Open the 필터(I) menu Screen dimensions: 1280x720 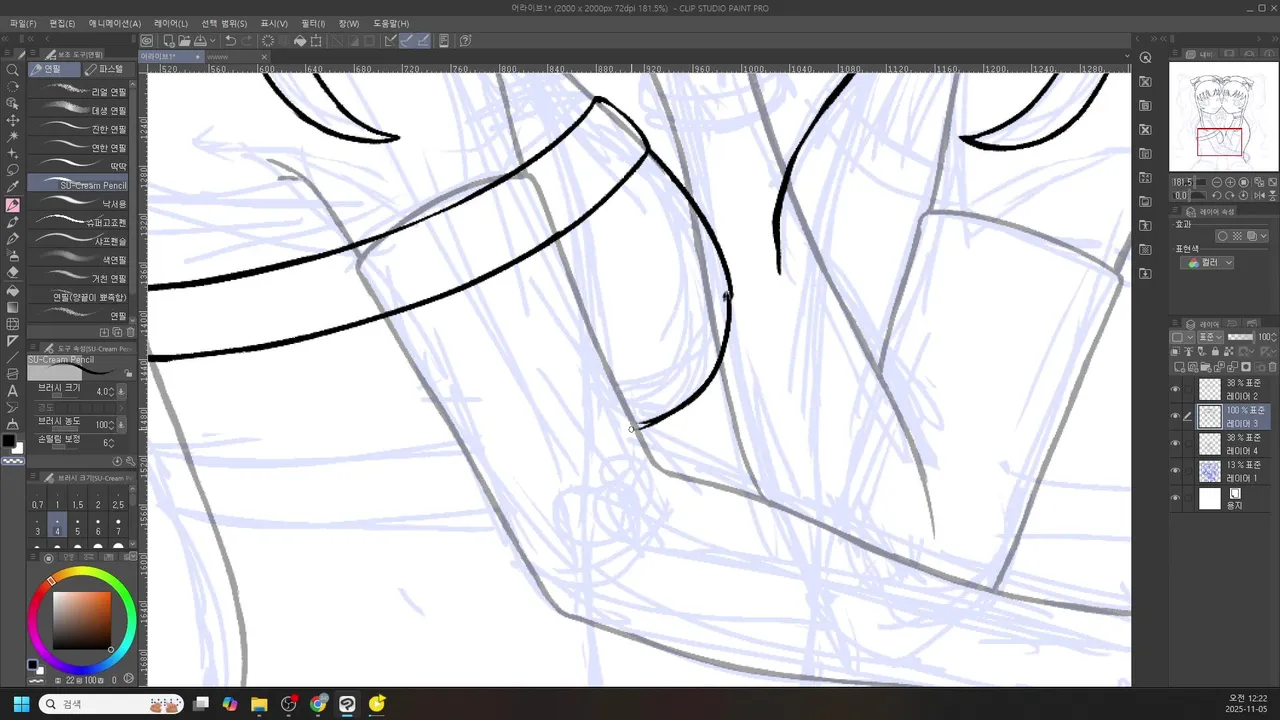[x=313, y=23]
